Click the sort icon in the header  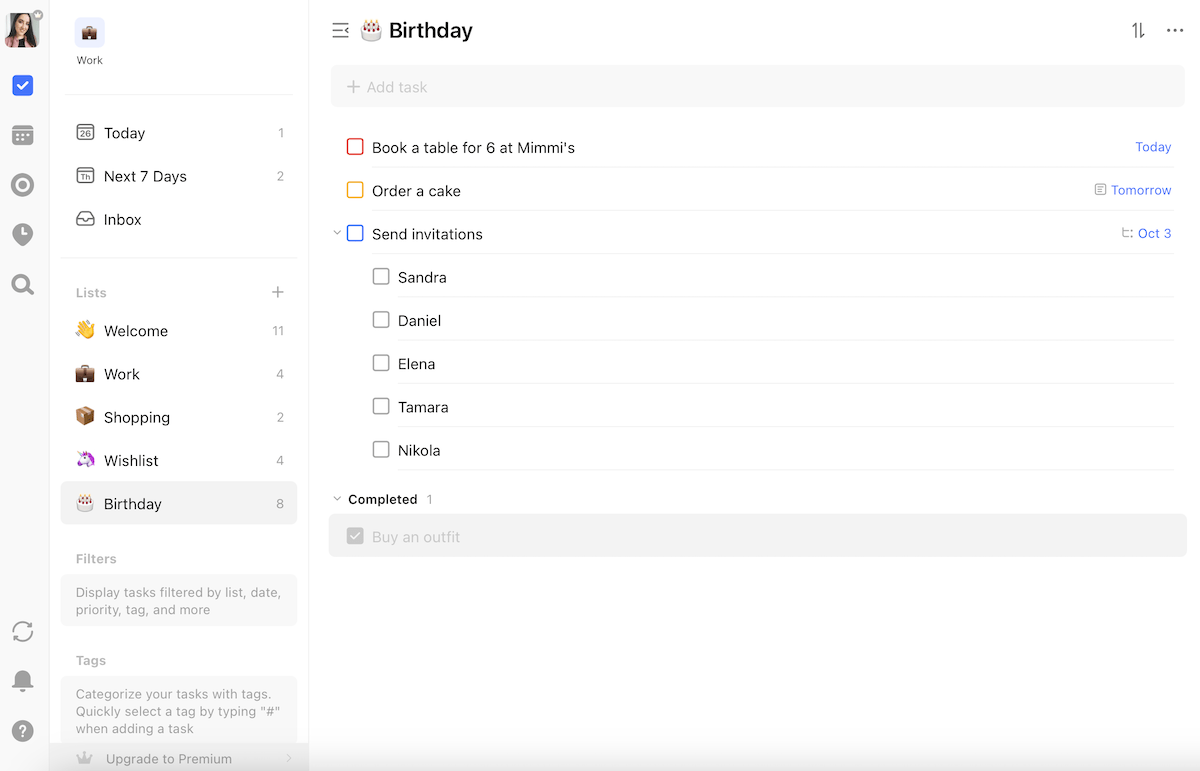[x=1138, y=31]
